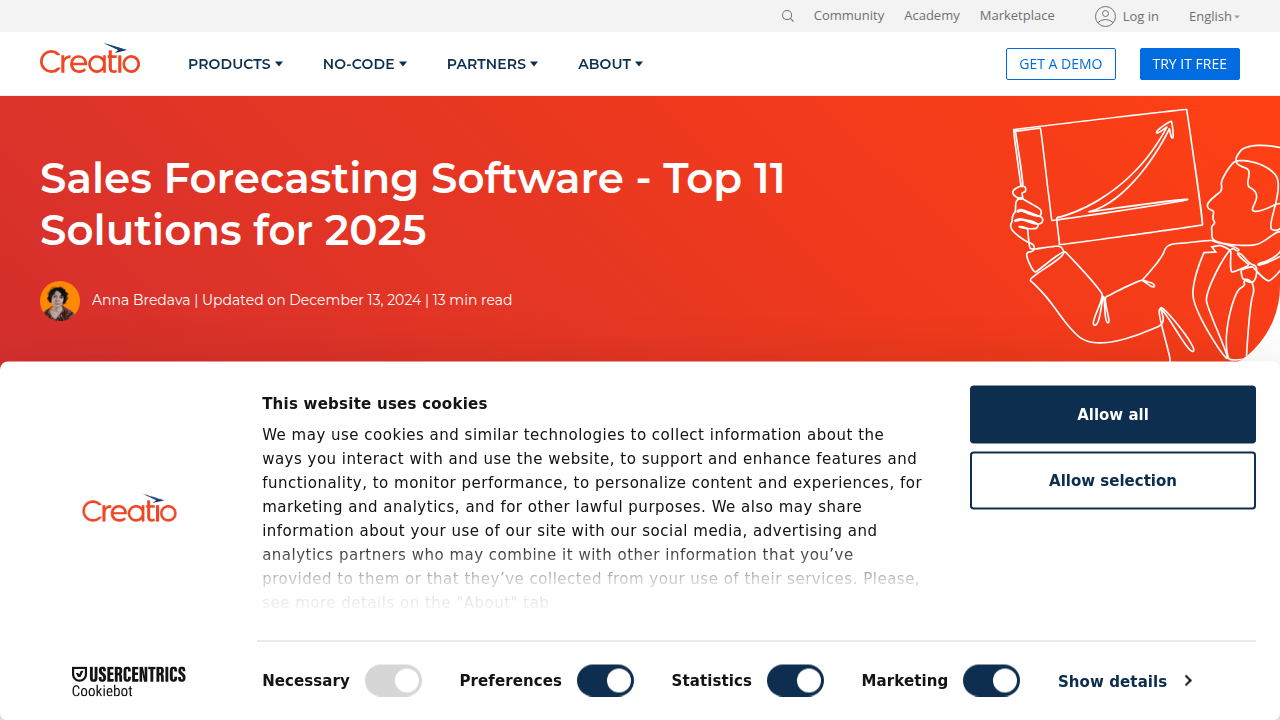
Task: Open the English language selector
Action: (1214, 16)
